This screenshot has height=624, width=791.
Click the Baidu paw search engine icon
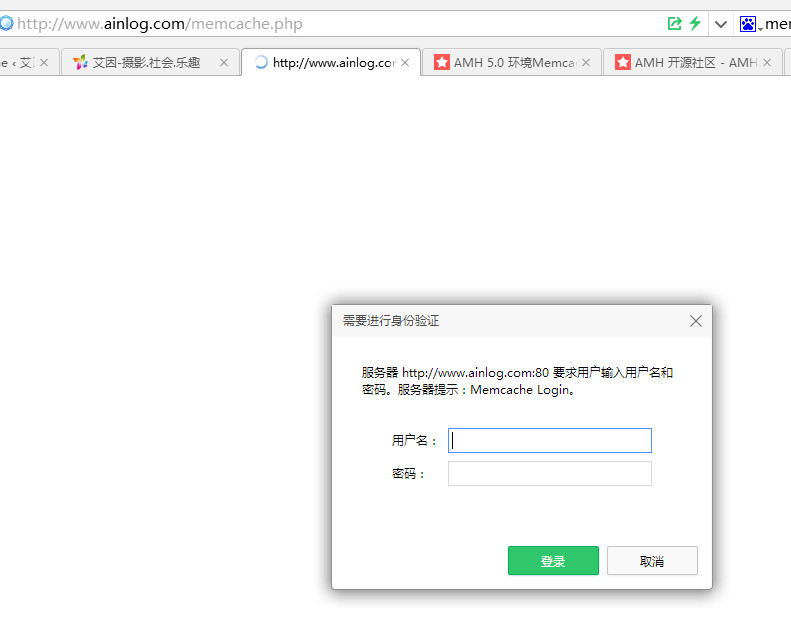(748, 24)
